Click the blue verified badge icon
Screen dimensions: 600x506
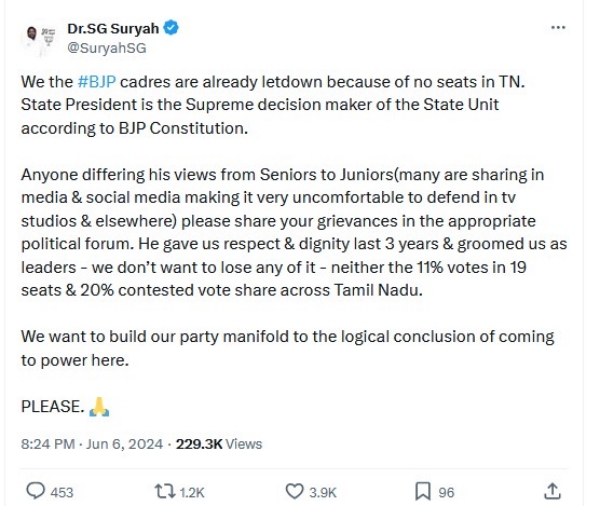(x=171, y=29)
